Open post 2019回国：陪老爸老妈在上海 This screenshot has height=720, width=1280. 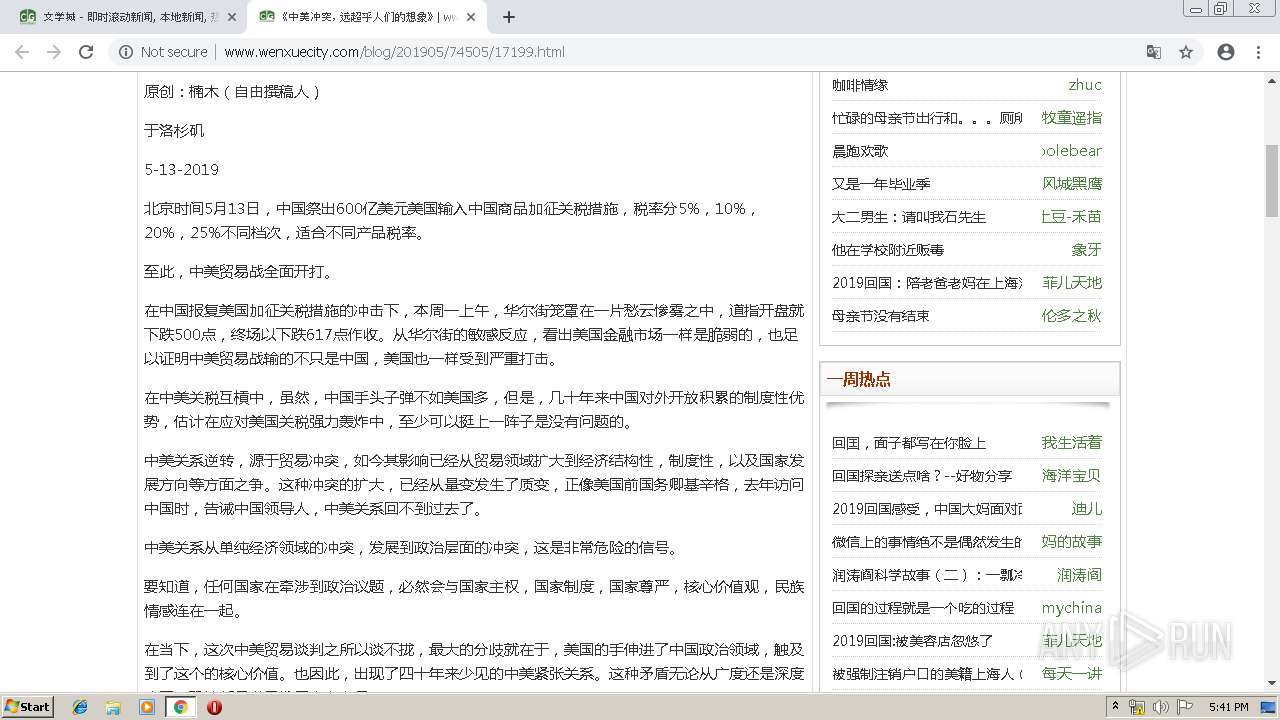coord(927,283)
